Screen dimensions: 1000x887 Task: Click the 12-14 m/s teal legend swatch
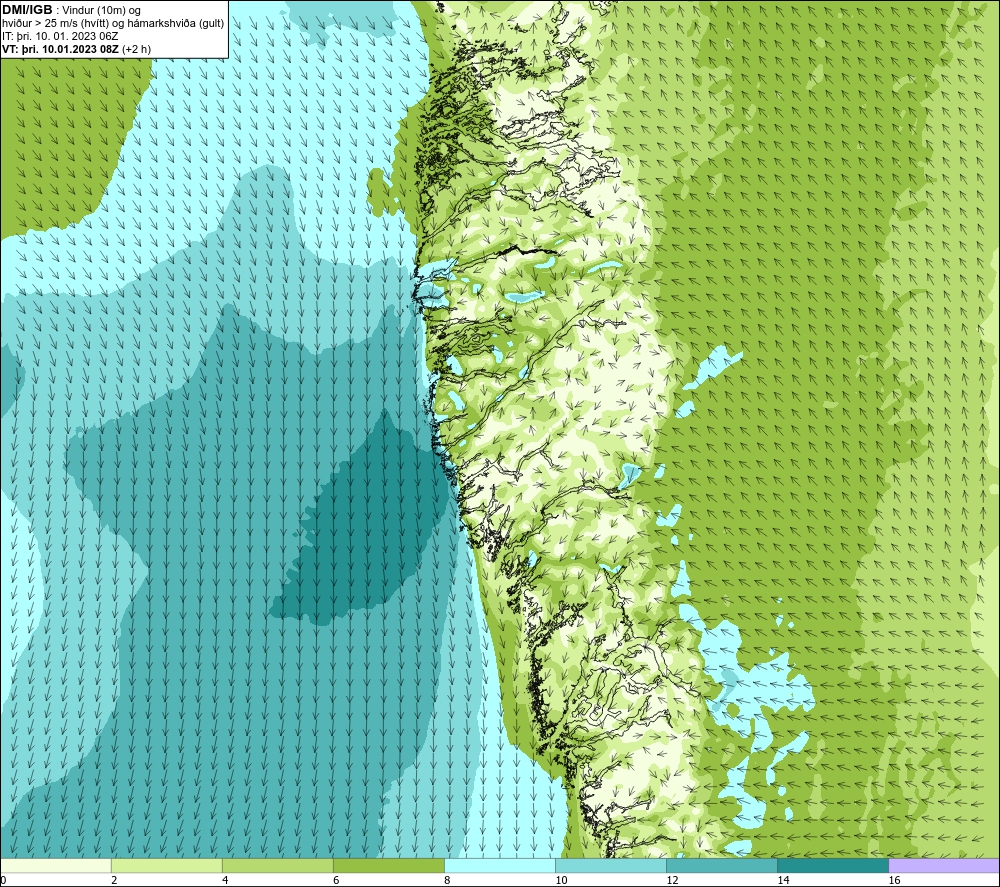(722, 866)
